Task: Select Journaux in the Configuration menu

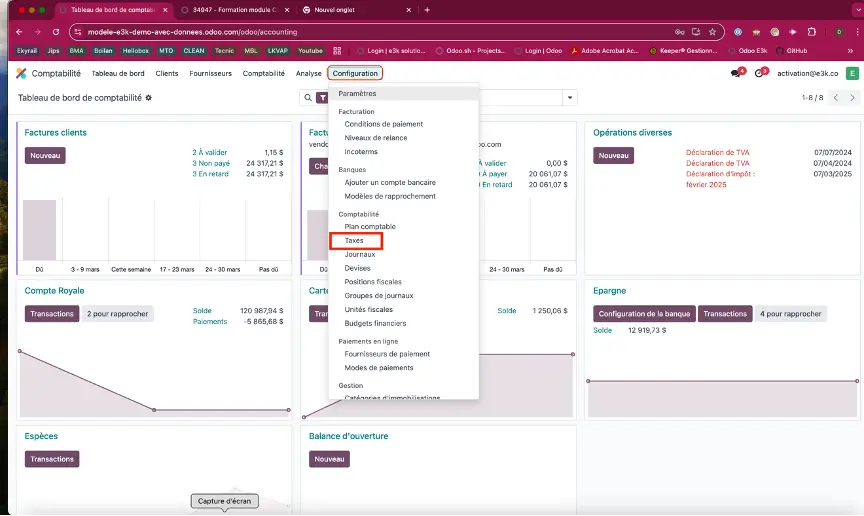Action: point(361,254)
